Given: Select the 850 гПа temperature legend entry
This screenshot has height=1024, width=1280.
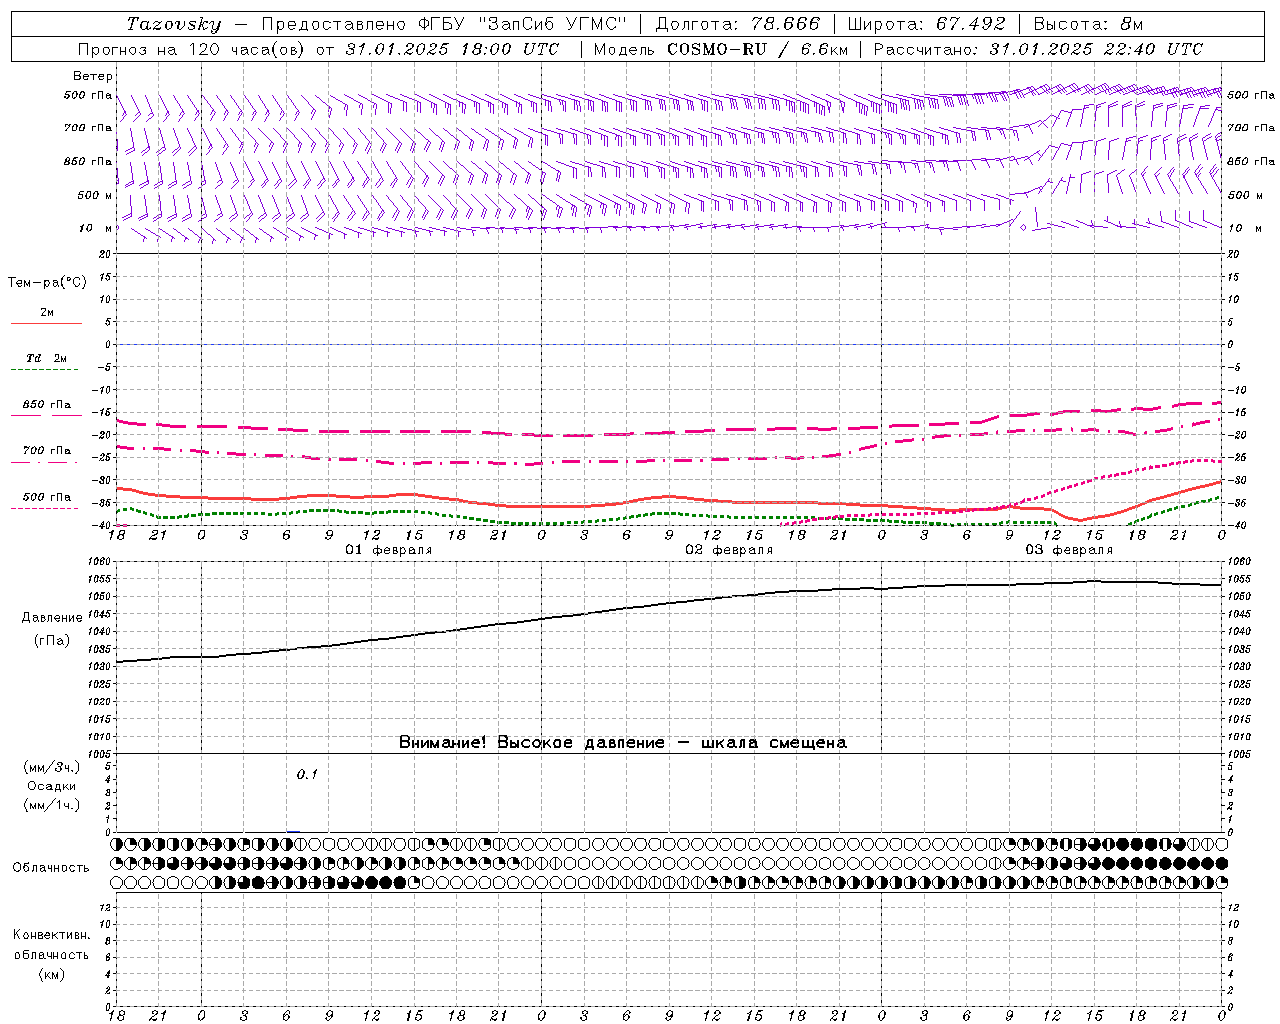Looking at the screenshot, I should 47,405.
